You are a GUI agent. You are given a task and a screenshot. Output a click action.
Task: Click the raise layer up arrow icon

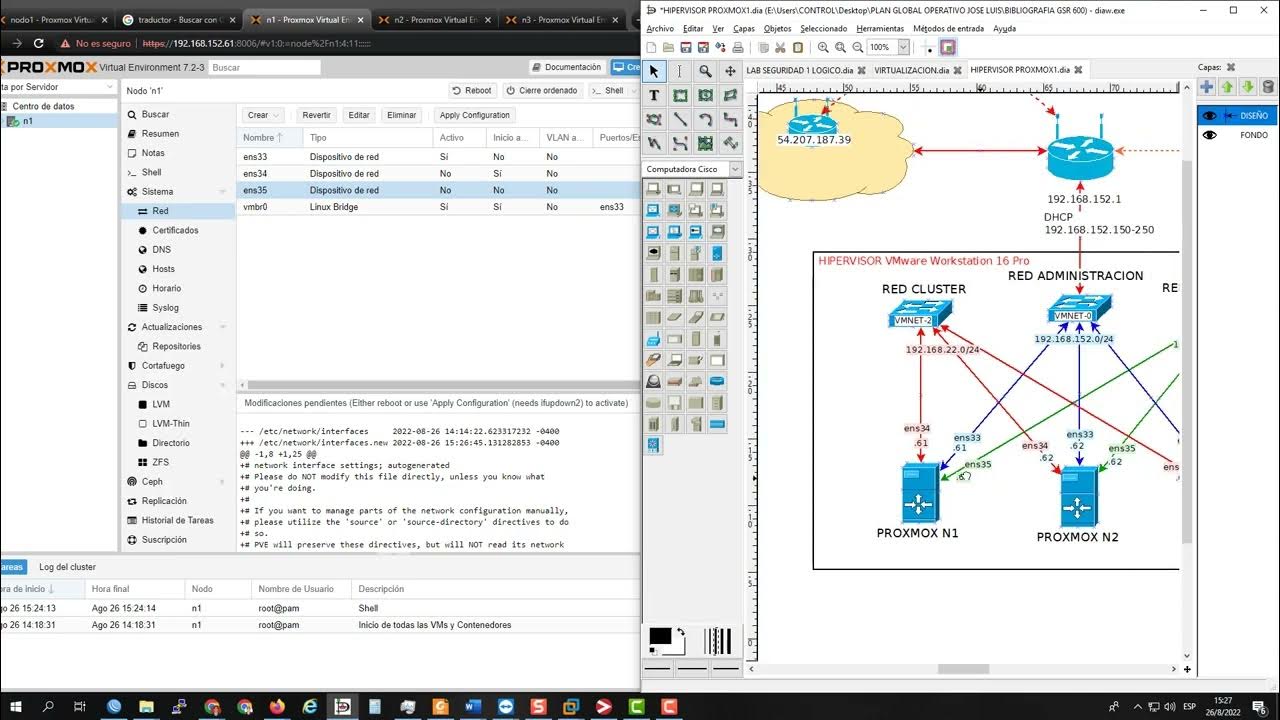pyautogui.click(x=1227, y=88)
